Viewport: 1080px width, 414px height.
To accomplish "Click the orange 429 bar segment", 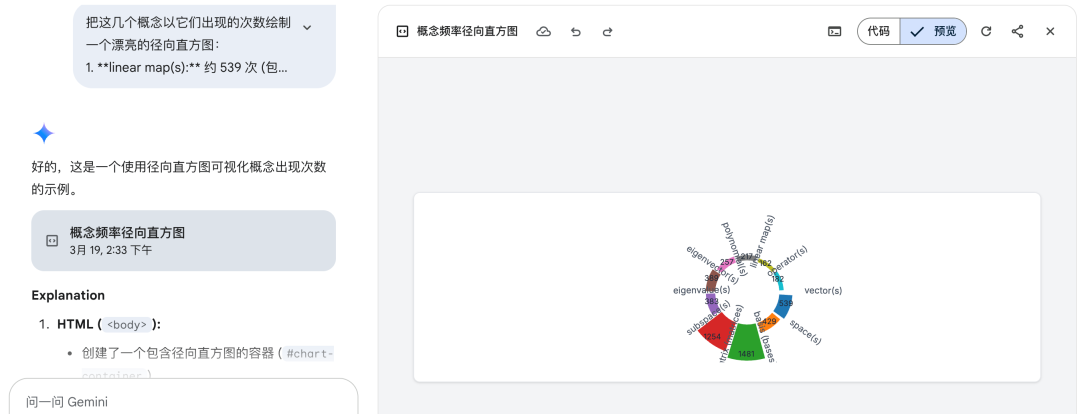I will click(767, 322).
